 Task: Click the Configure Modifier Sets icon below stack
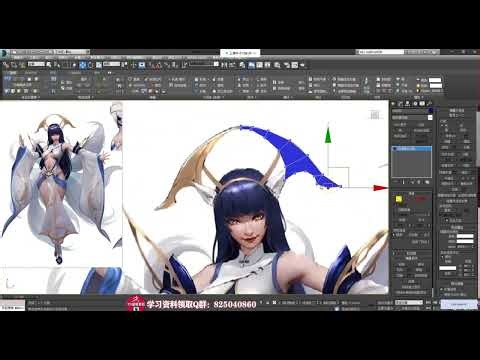[x=427, y=182]
